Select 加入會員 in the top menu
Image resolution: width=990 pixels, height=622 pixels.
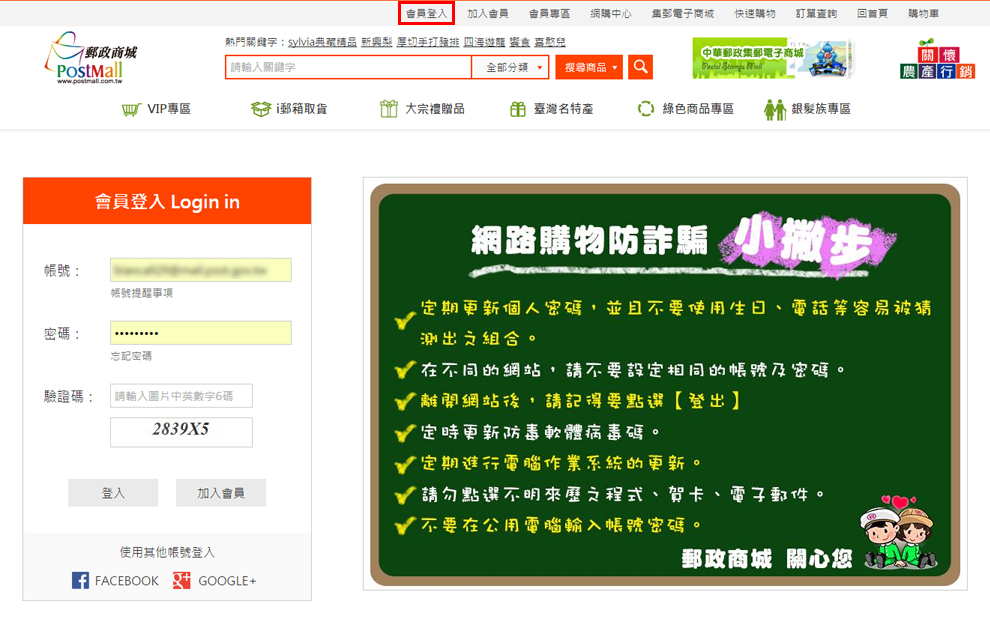coord(487,13)
